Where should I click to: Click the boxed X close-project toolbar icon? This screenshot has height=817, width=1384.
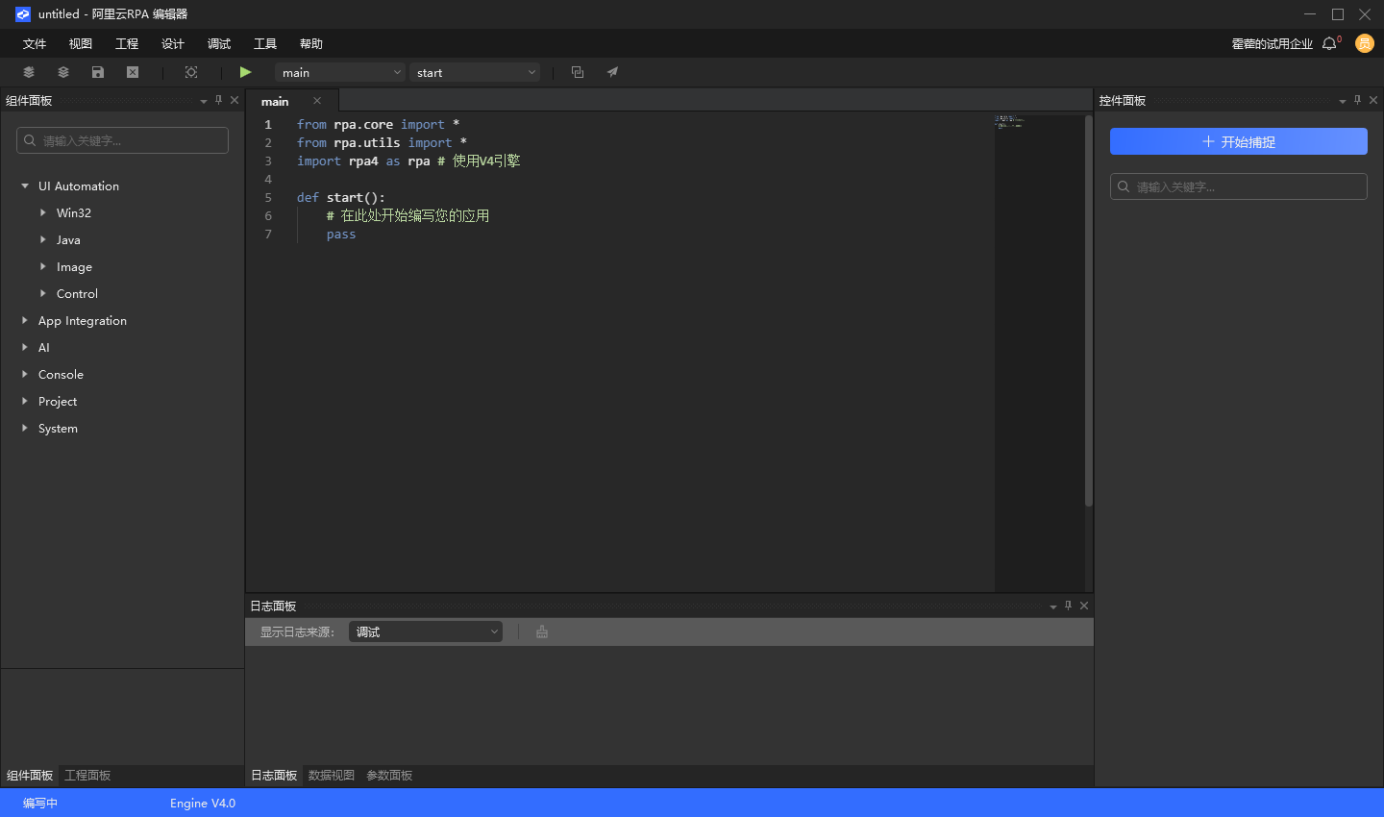(x=132, y=72)
